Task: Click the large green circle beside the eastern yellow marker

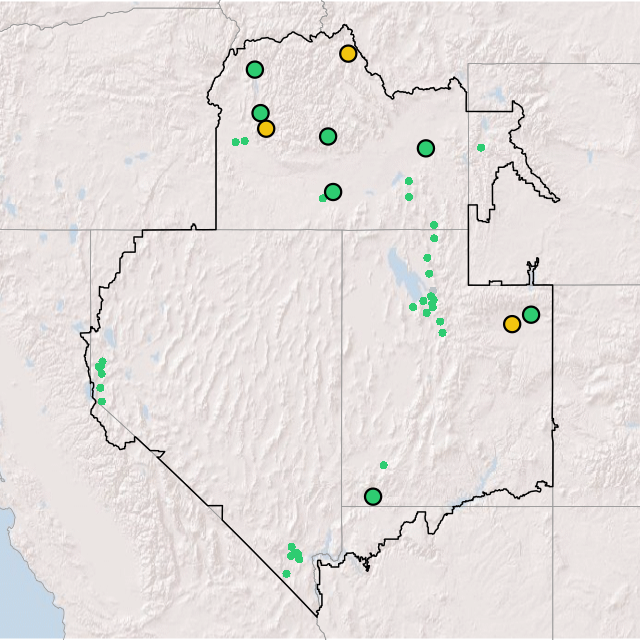Action: (x=531, y=314)
